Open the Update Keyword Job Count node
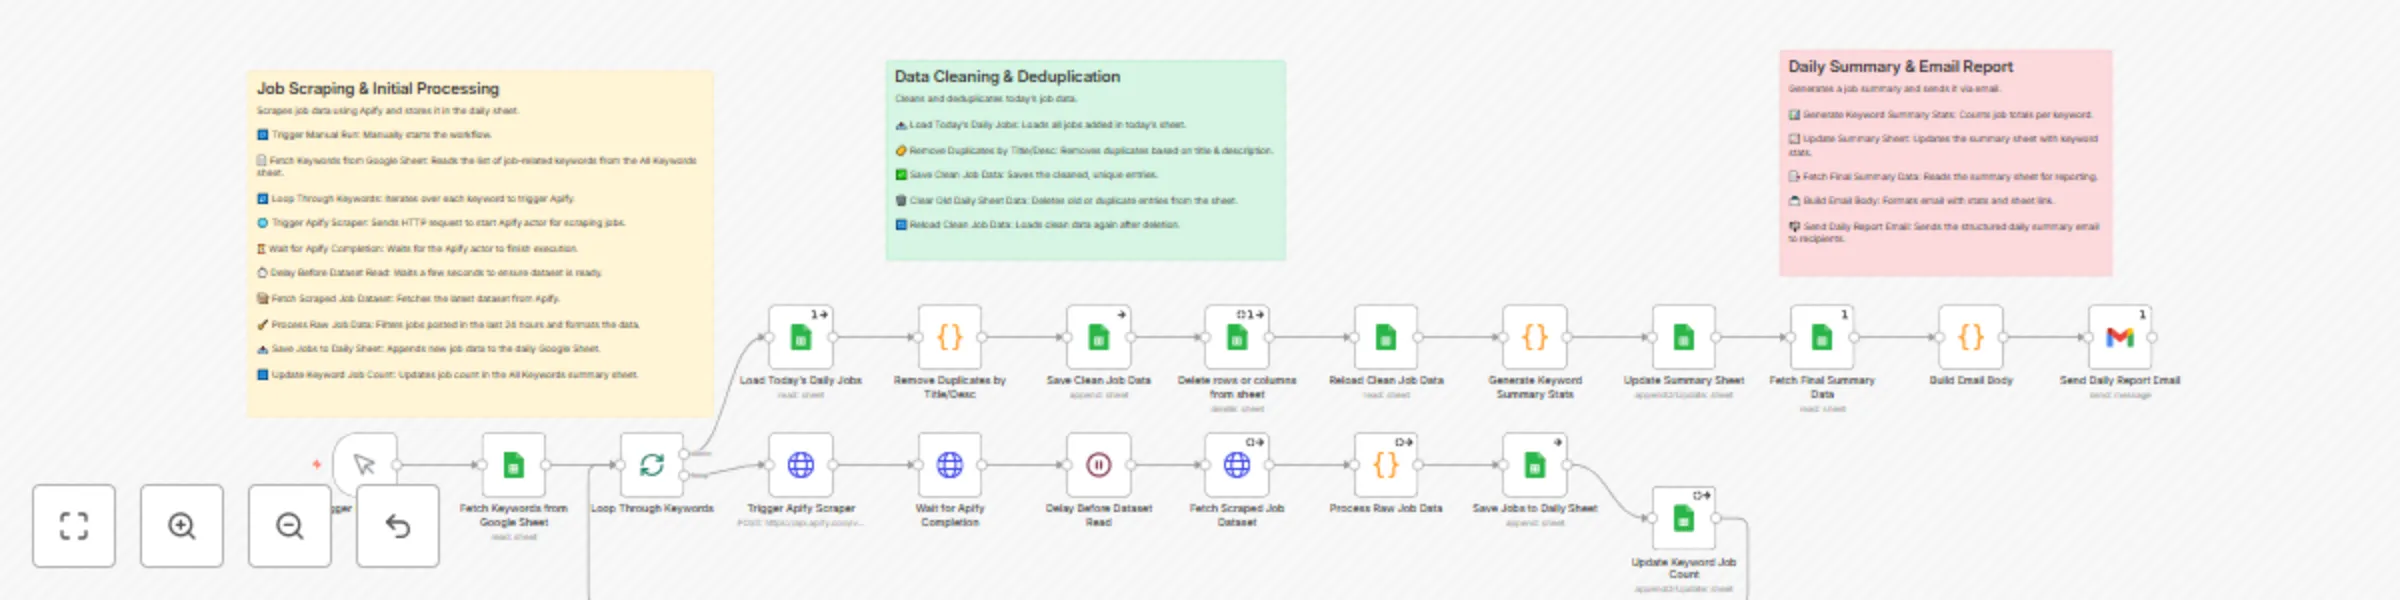Viewport: 2400px width, 600px height. click(x=1684, y=519)
